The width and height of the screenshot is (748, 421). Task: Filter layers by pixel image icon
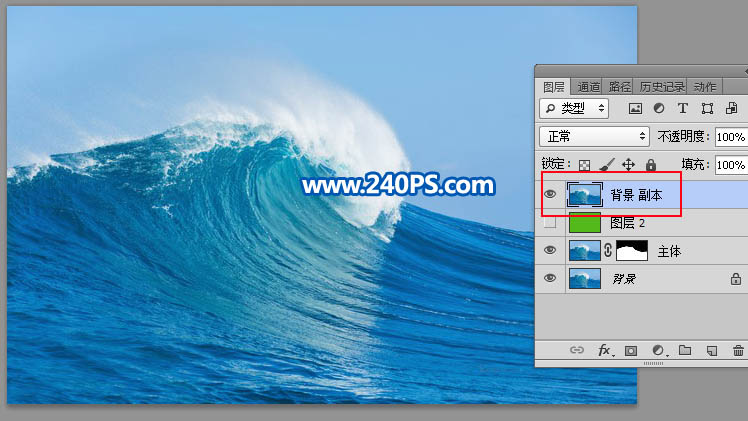click(x=635, y=109)
